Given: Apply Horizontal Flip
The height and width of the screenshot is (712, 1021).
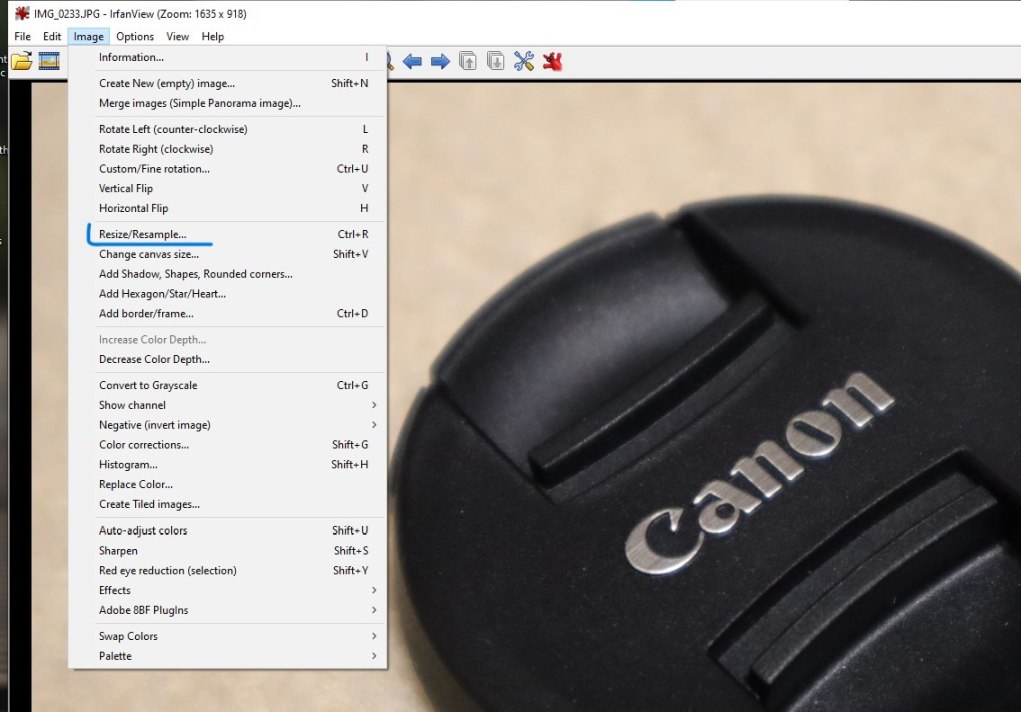Looking at the screenshot, I should click(227, 208).
